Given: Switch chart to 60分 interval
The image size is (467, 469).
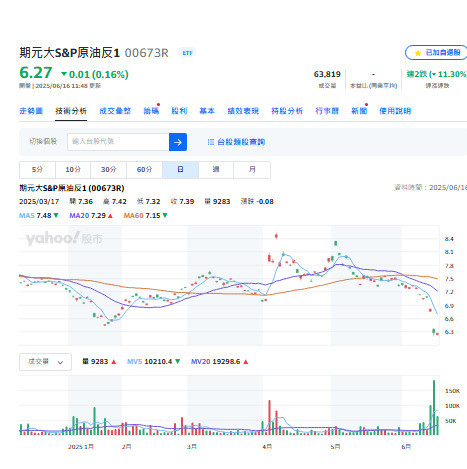Looking at the screenshot, I should [x=144, y=170].
